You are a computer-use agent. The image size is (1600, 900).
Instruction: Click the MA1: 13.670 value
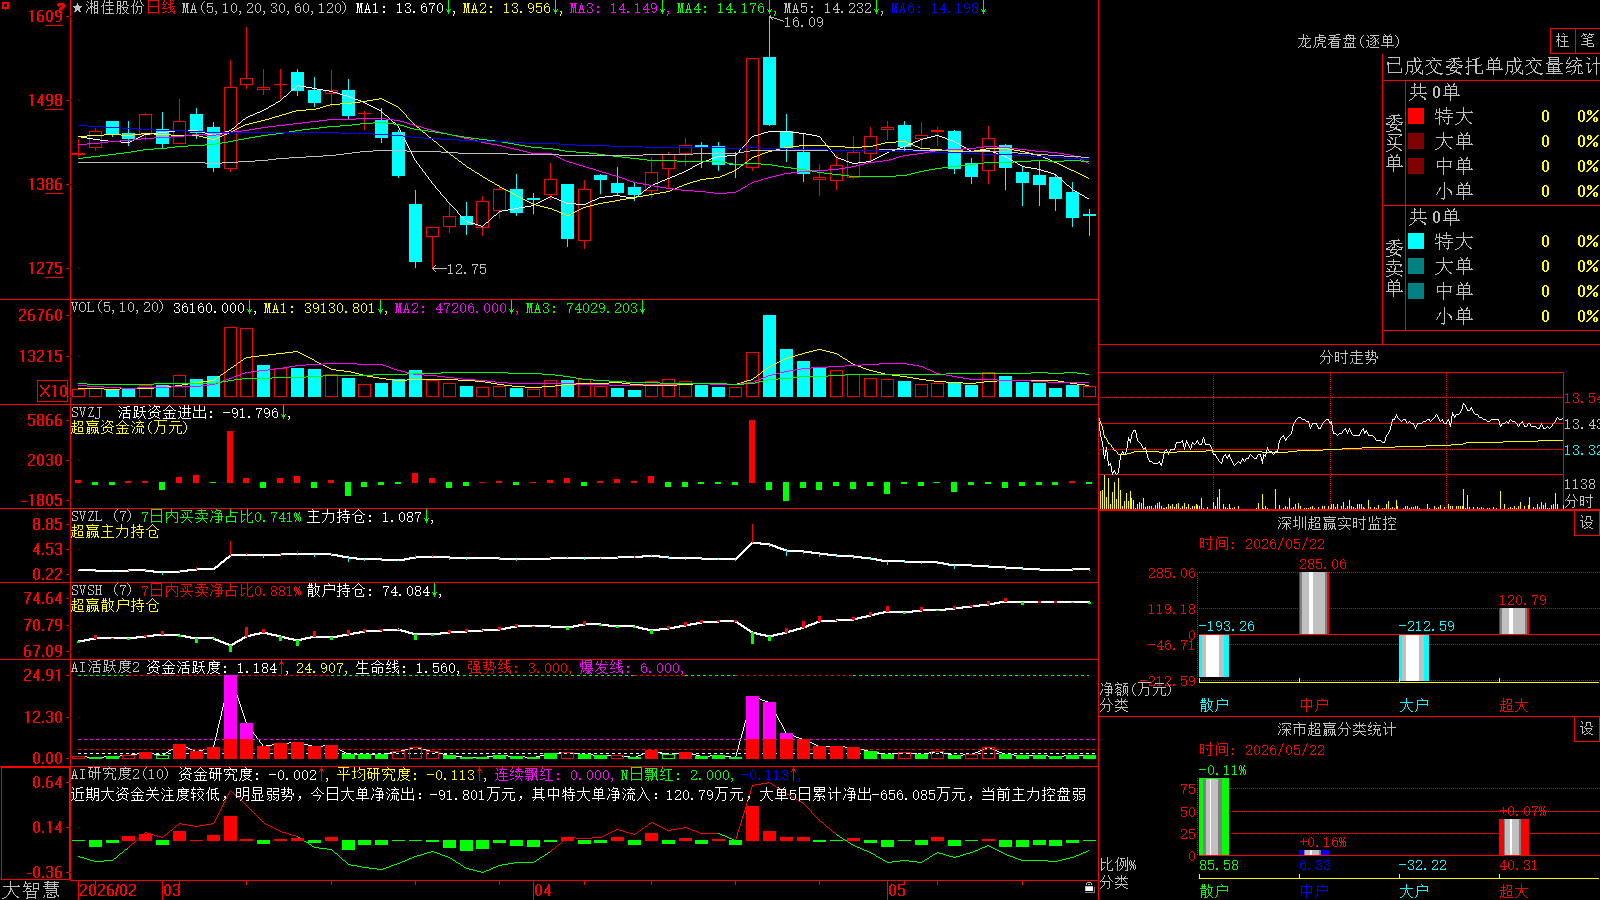tap(400, 8)
